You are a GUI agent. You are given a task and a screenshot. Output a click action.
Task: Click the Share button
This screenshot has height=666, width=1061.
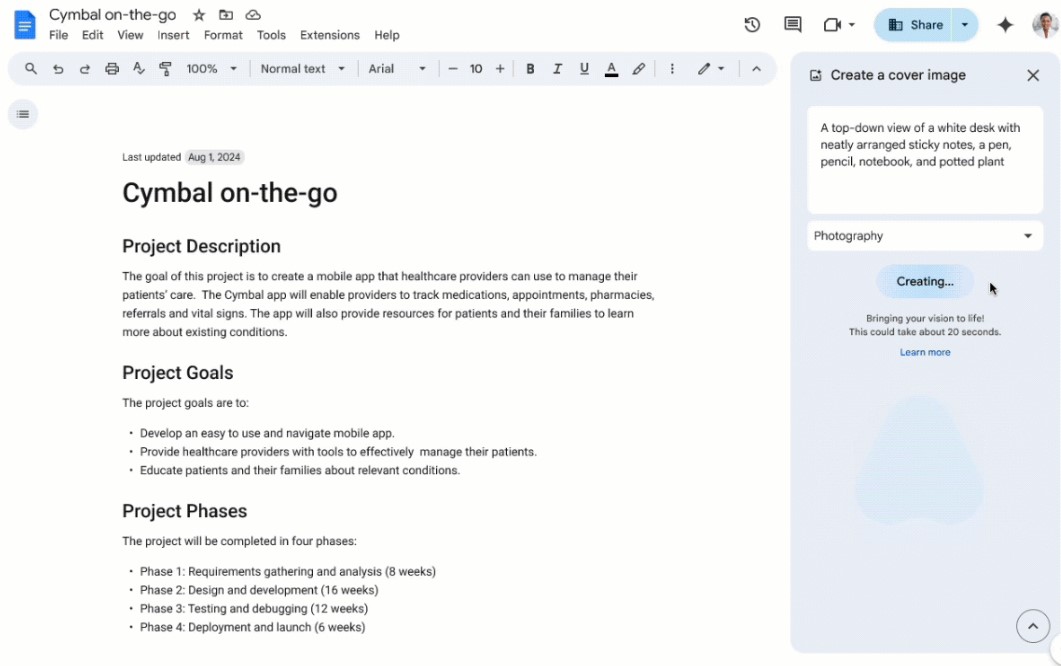tap(913, 25)
